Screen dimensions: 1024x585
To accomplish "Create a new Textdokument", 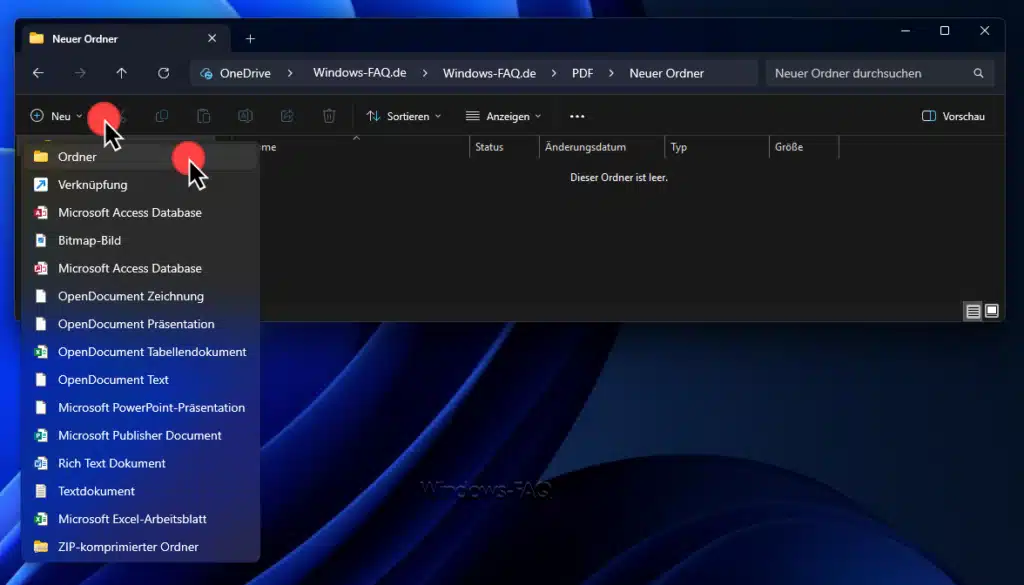I will click(x=140, y=491).
